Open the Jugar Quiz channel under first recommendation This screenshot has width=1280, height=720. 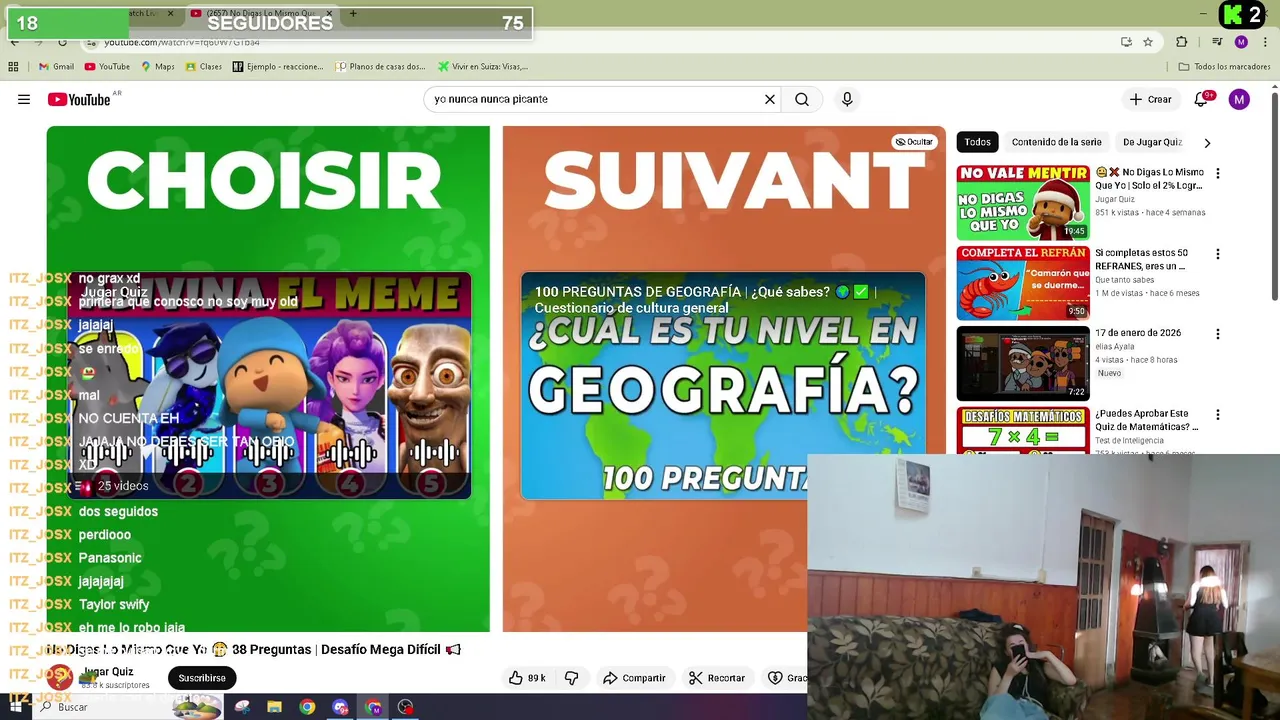[1115, 199]
